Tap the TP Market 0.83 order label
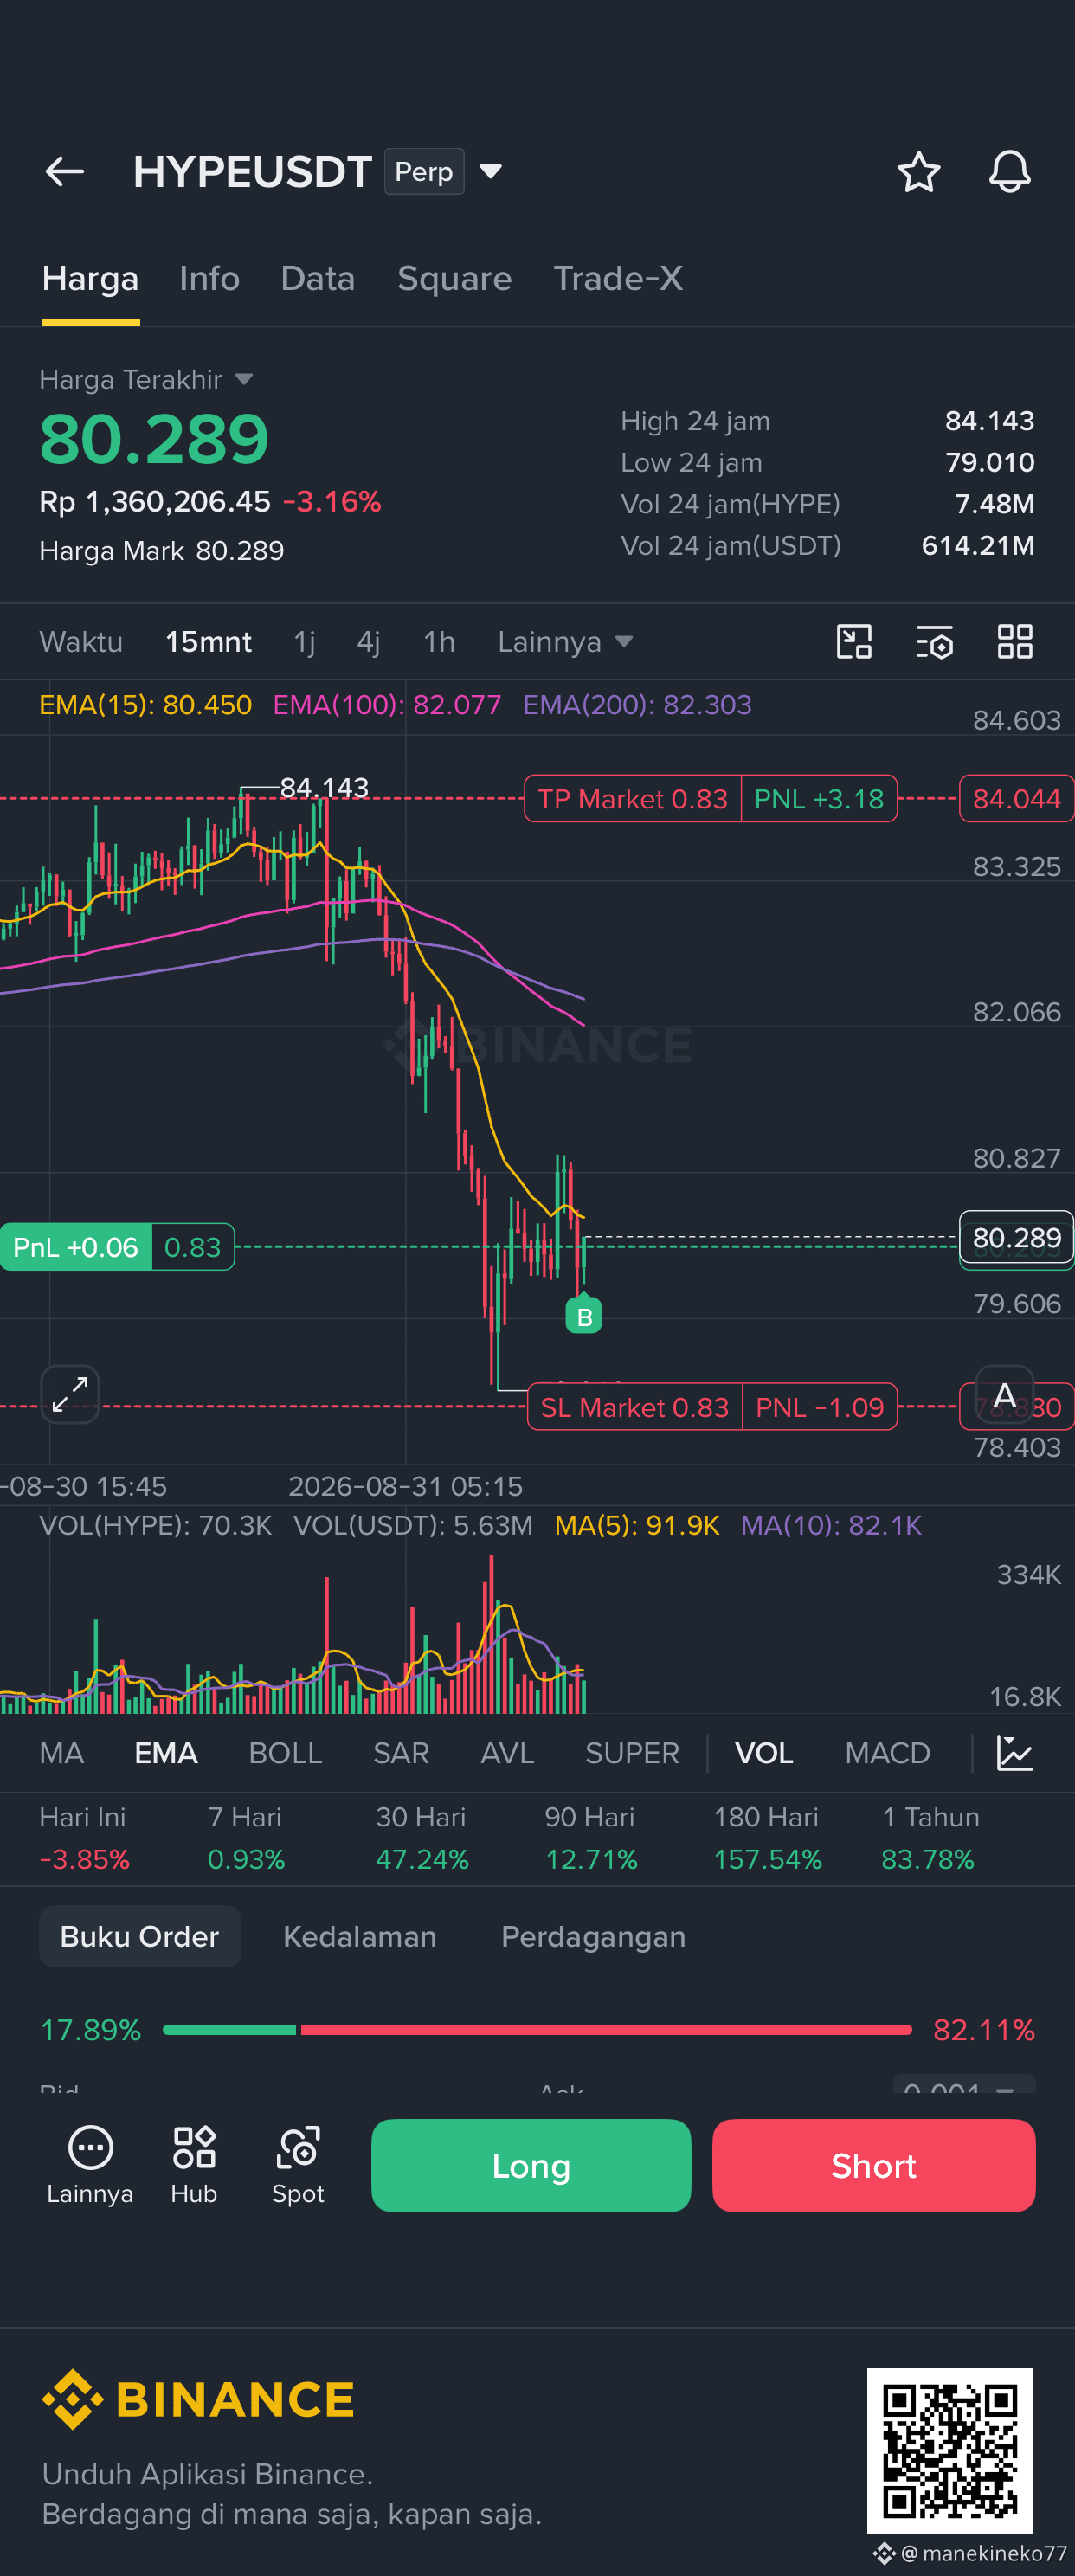 tap(633, 799)
